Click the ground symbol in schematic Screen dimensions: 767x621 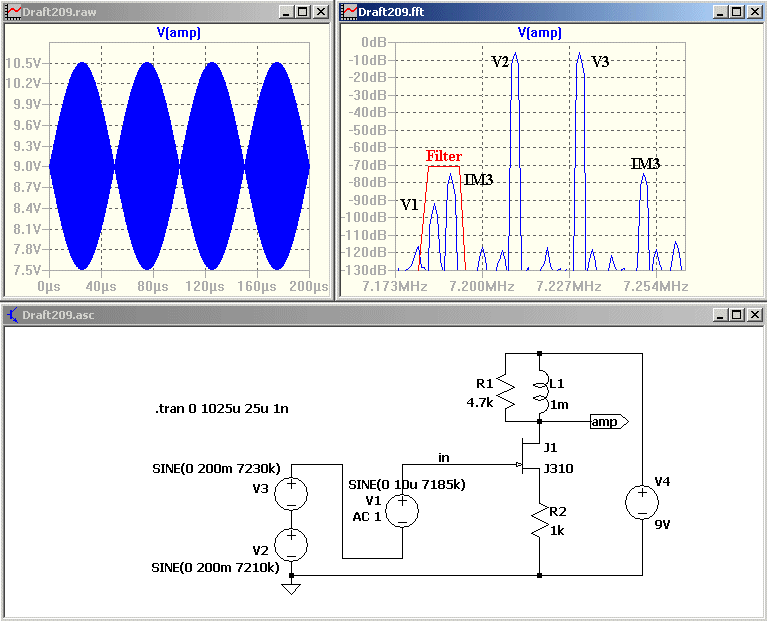coord(291,588)
